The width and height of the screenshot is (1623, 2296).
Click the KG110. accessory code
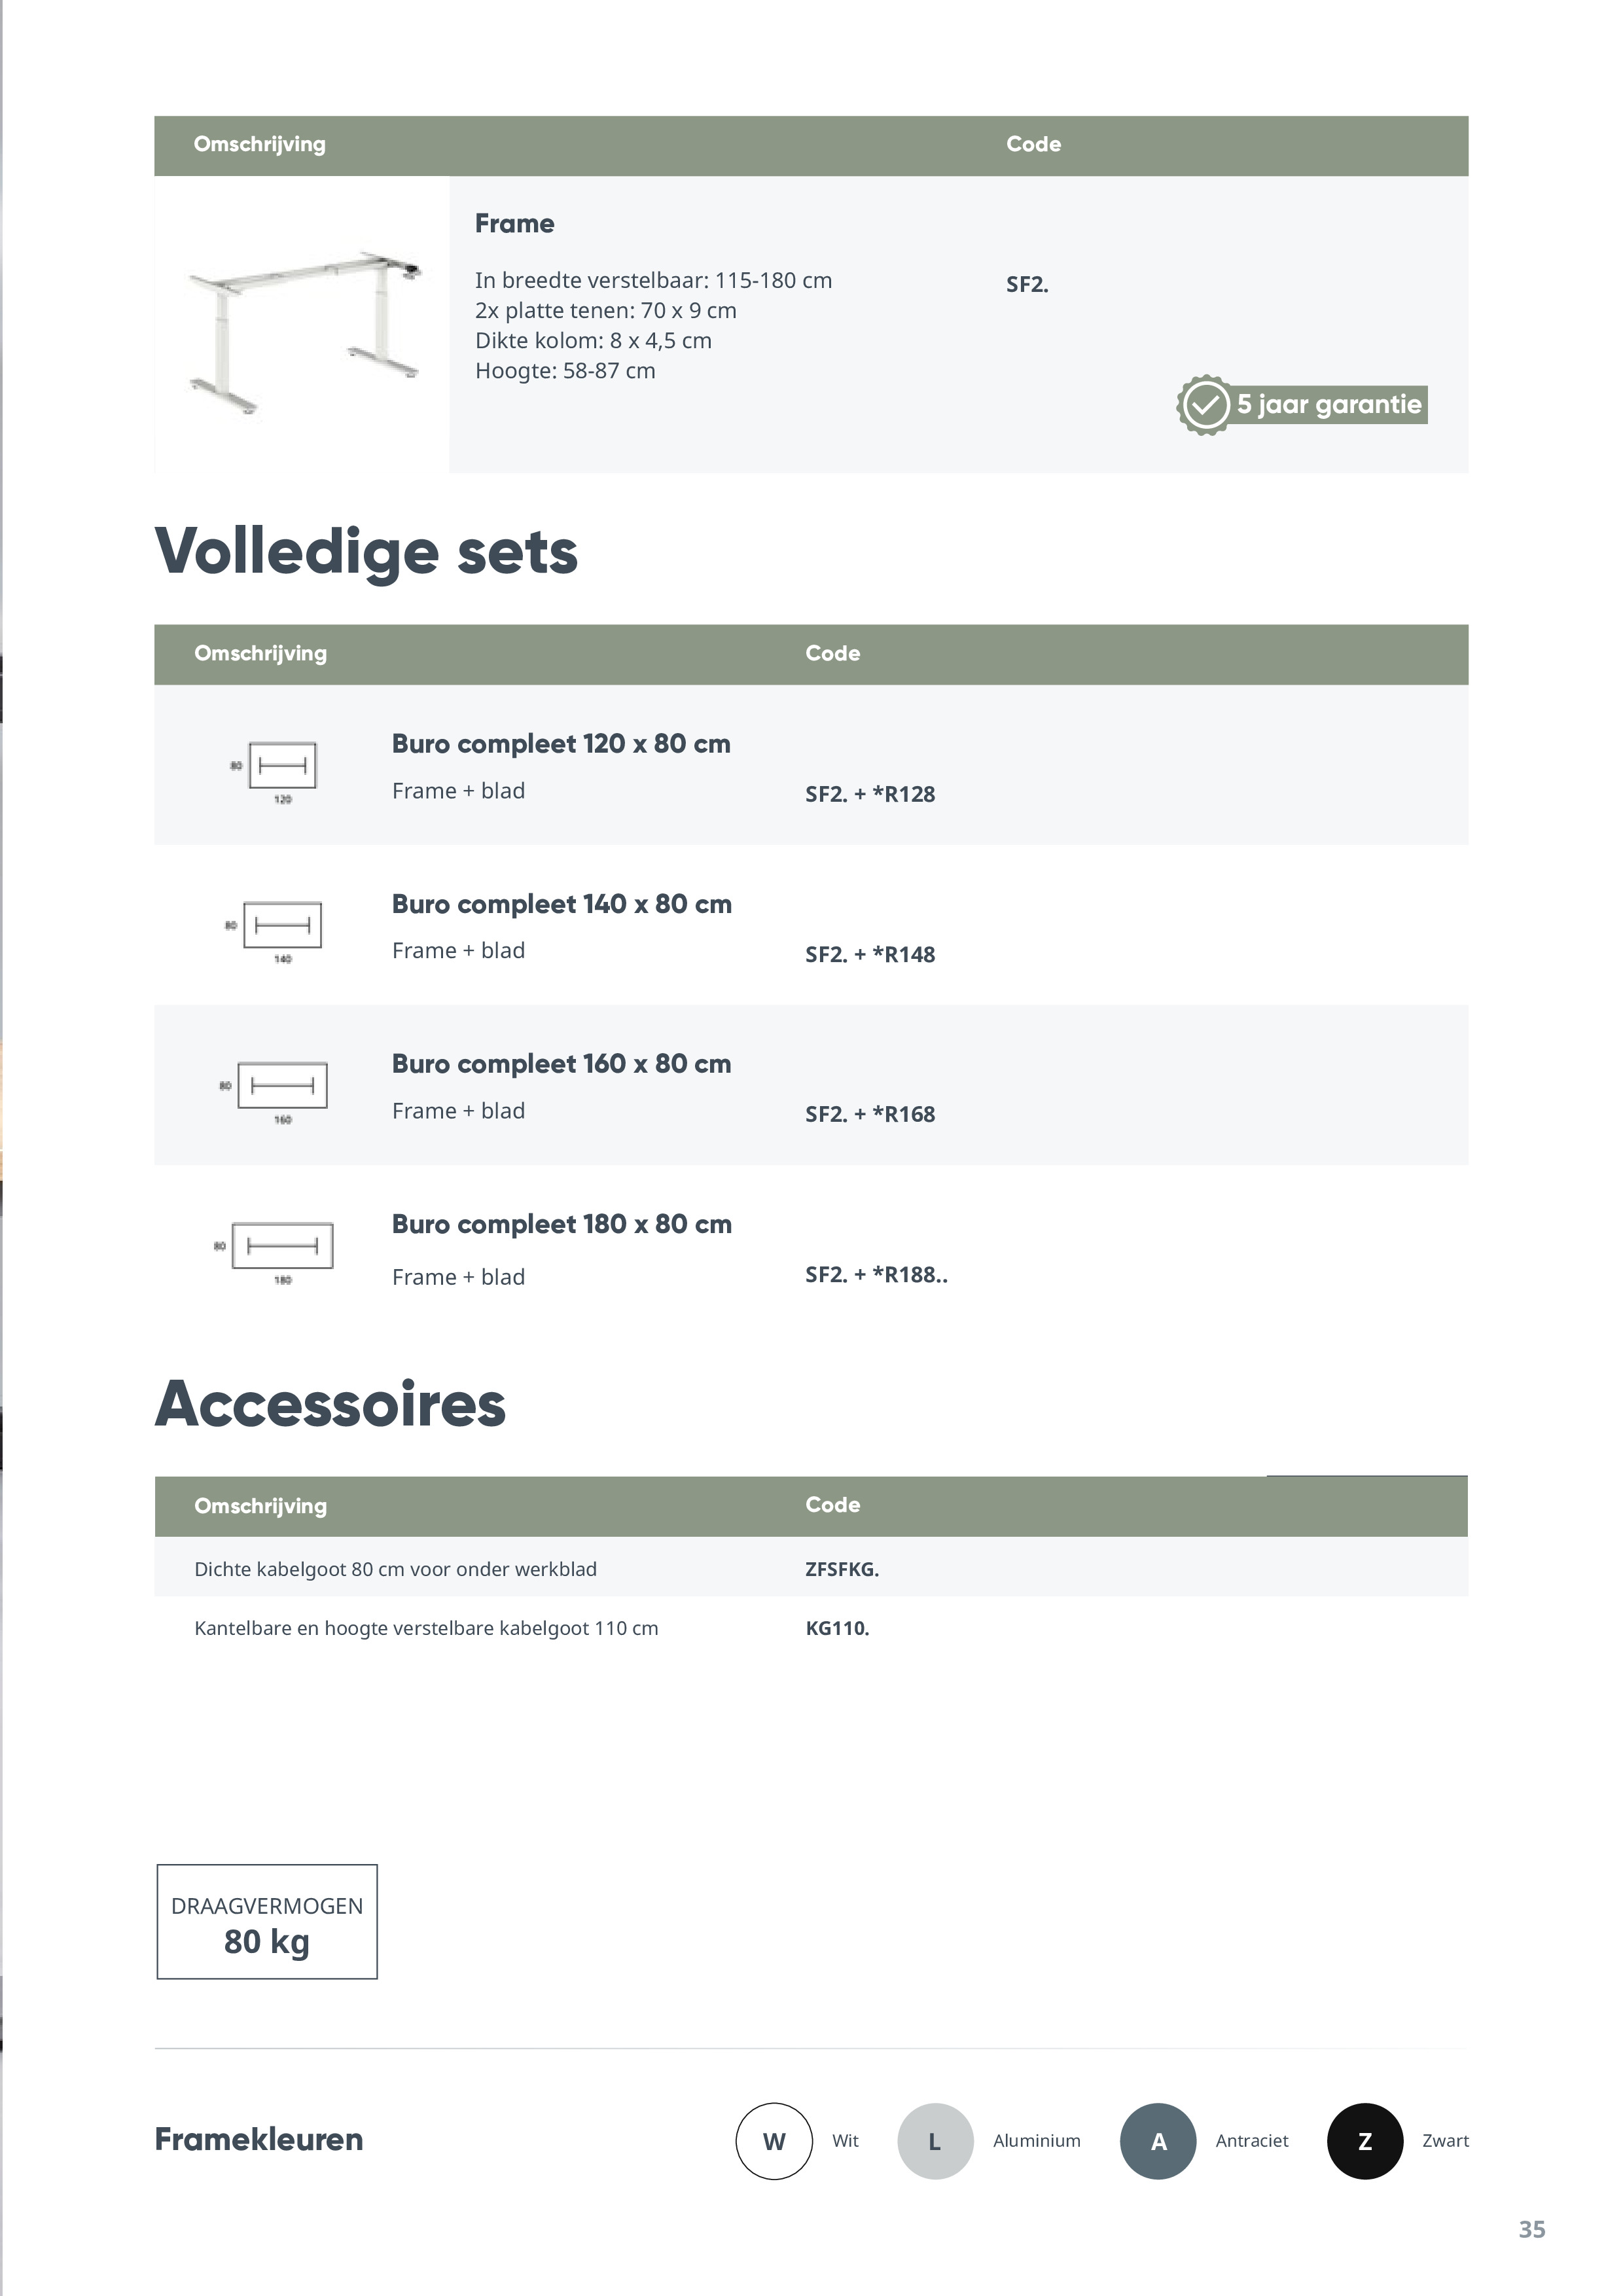pyautogui.click(x=837, y=1628)
